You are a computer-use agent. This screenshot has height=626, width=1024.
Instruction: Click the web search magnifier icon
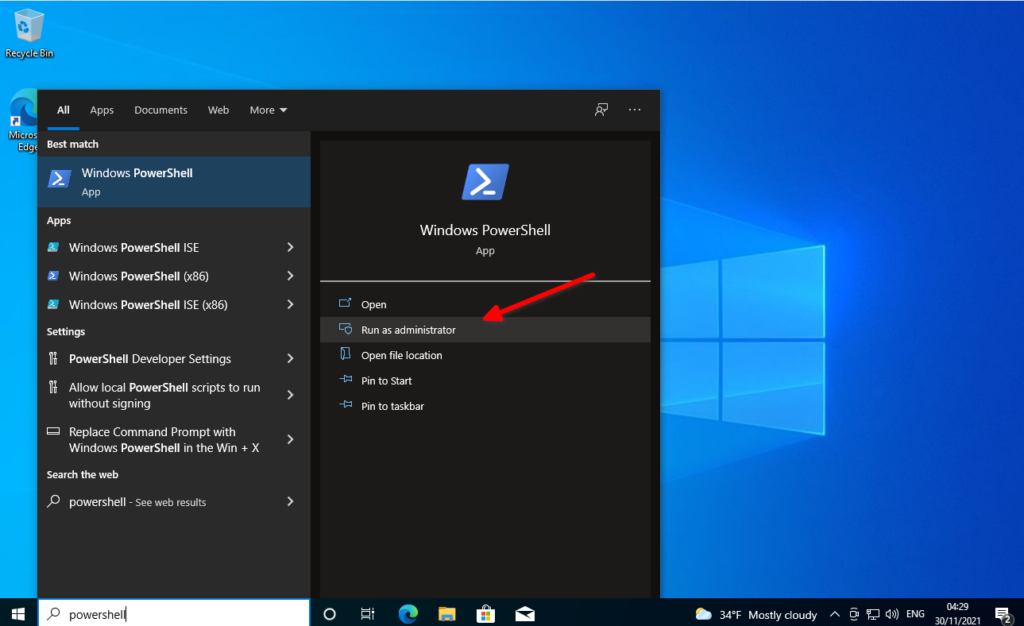coord(54,501)
